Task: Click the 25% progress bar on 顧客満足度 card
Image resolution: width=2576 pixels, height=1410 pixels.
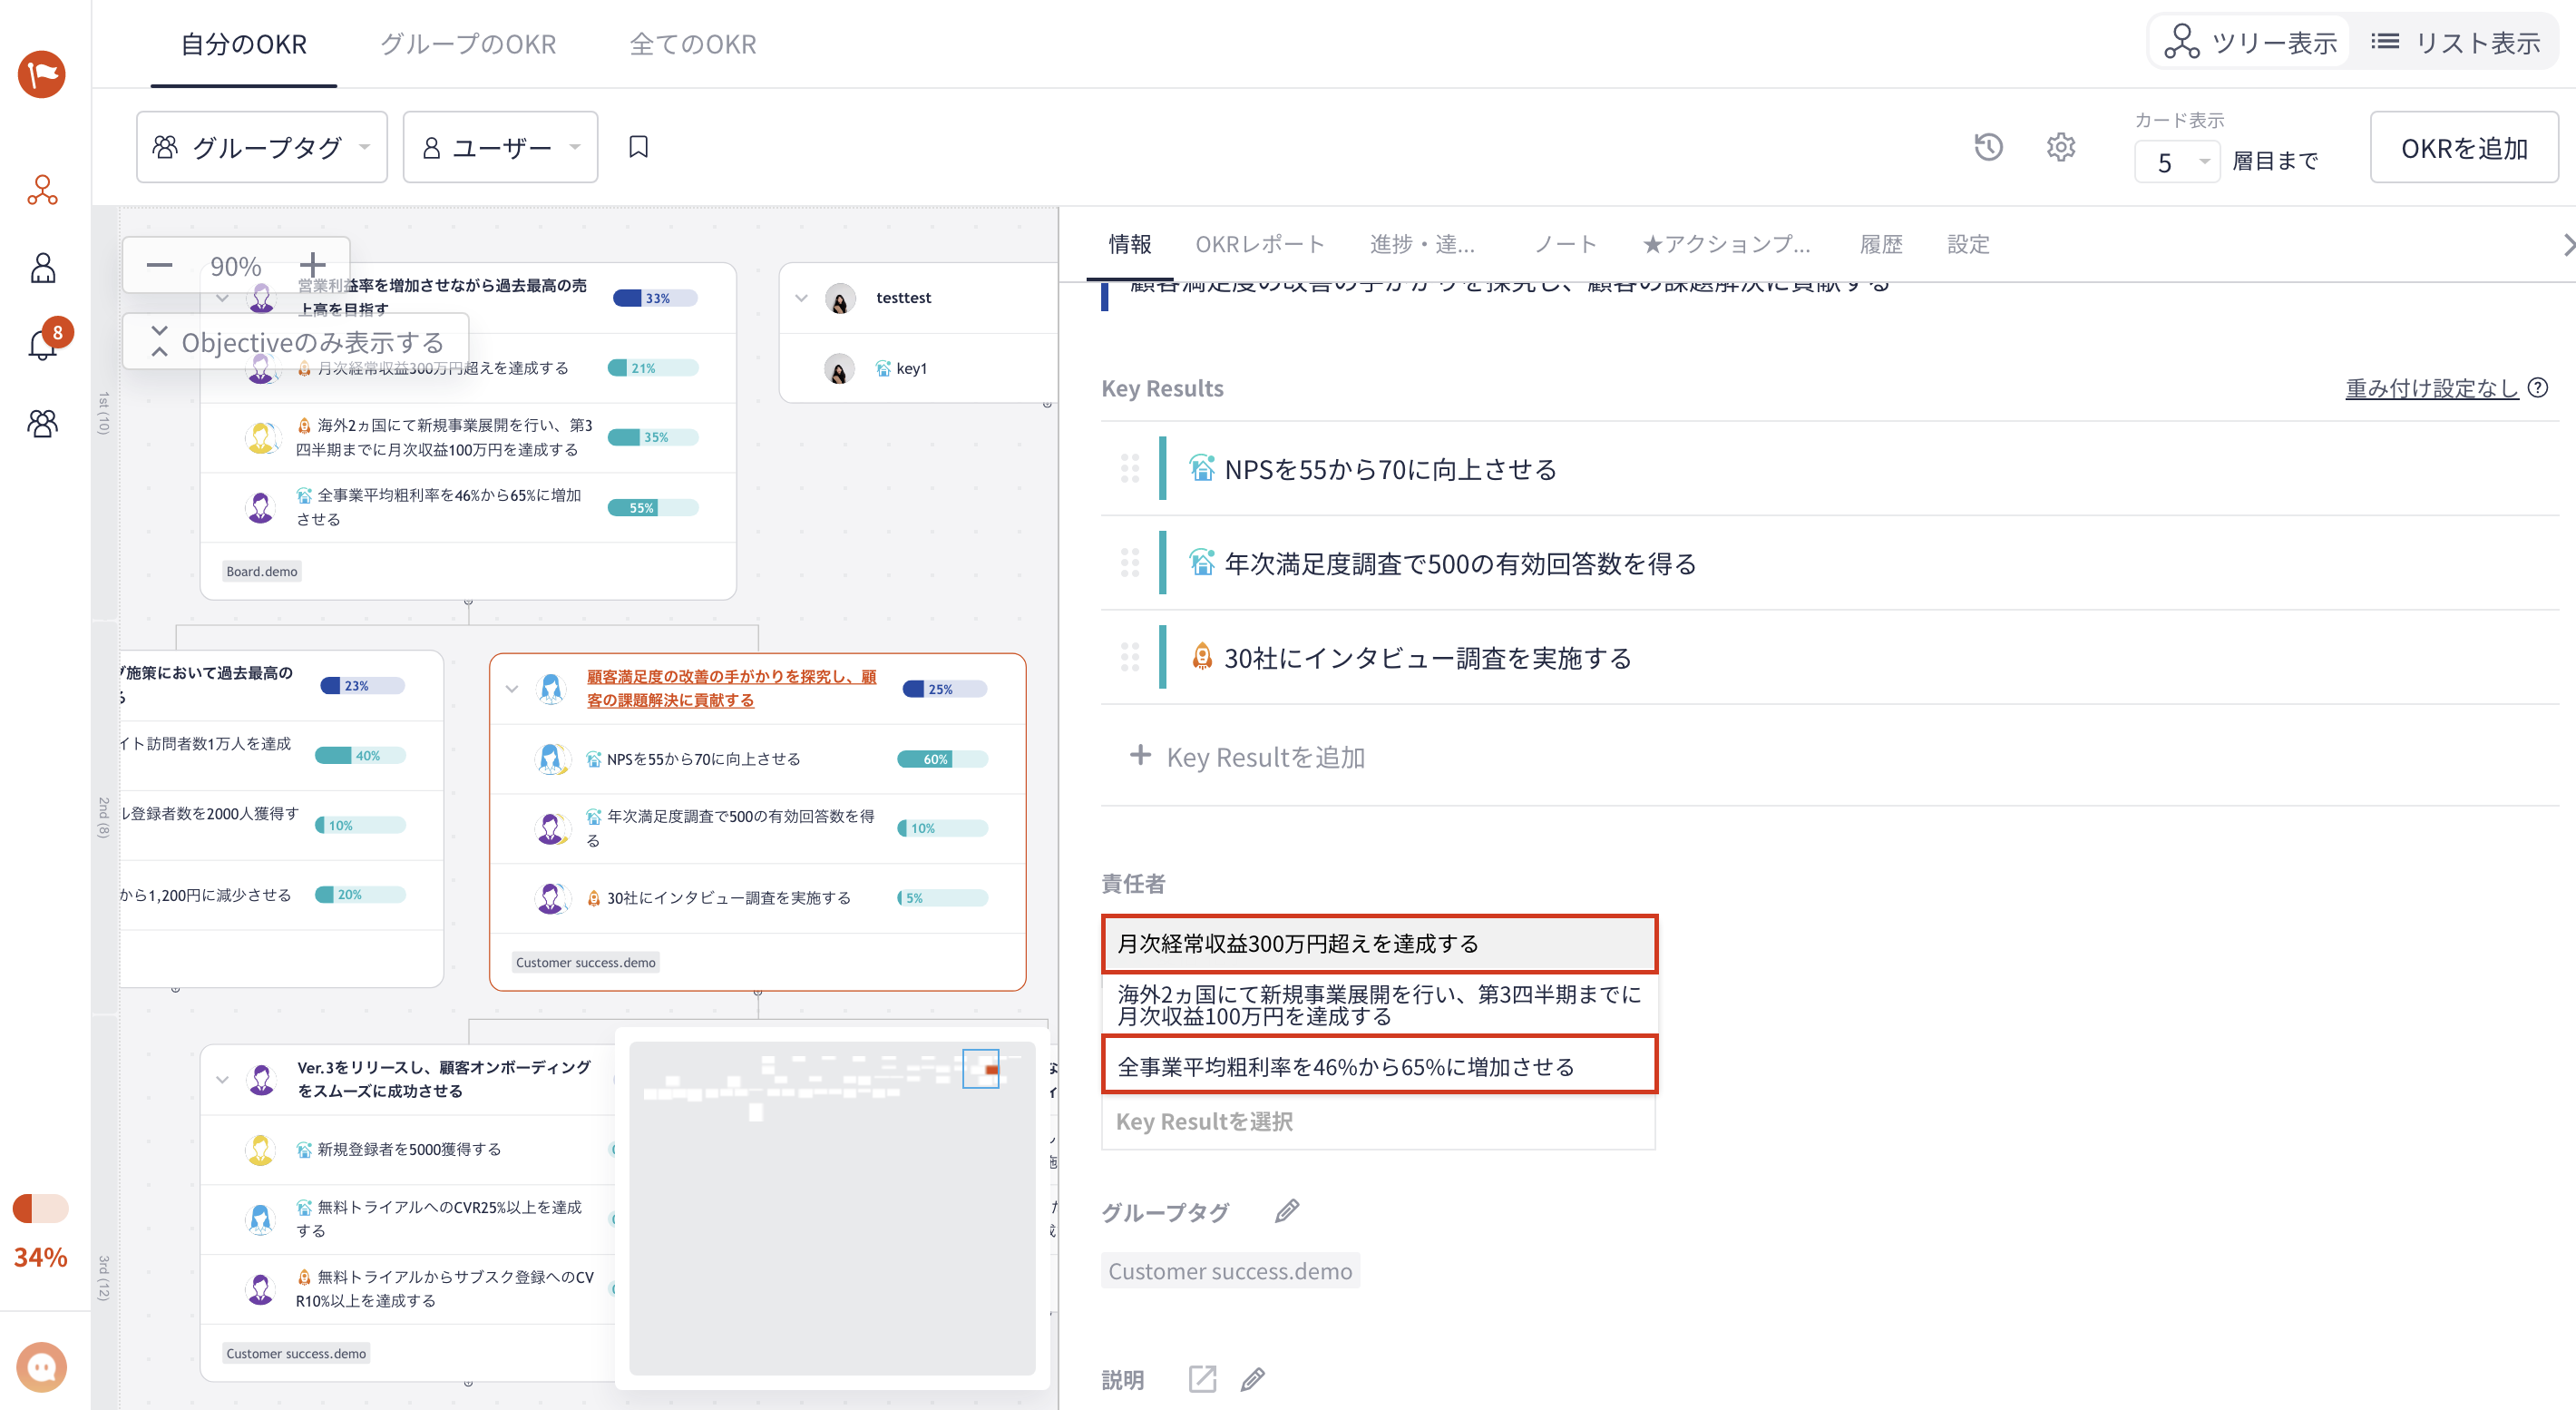Action: point(944,688)
